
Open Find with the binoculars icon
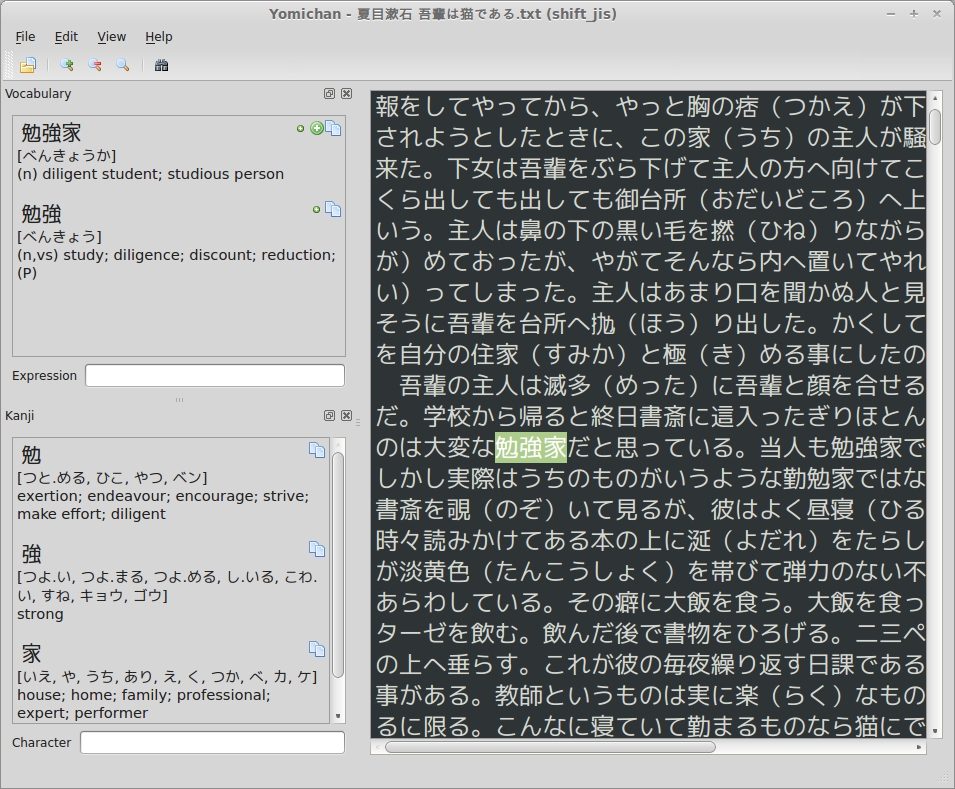point(161,65)
